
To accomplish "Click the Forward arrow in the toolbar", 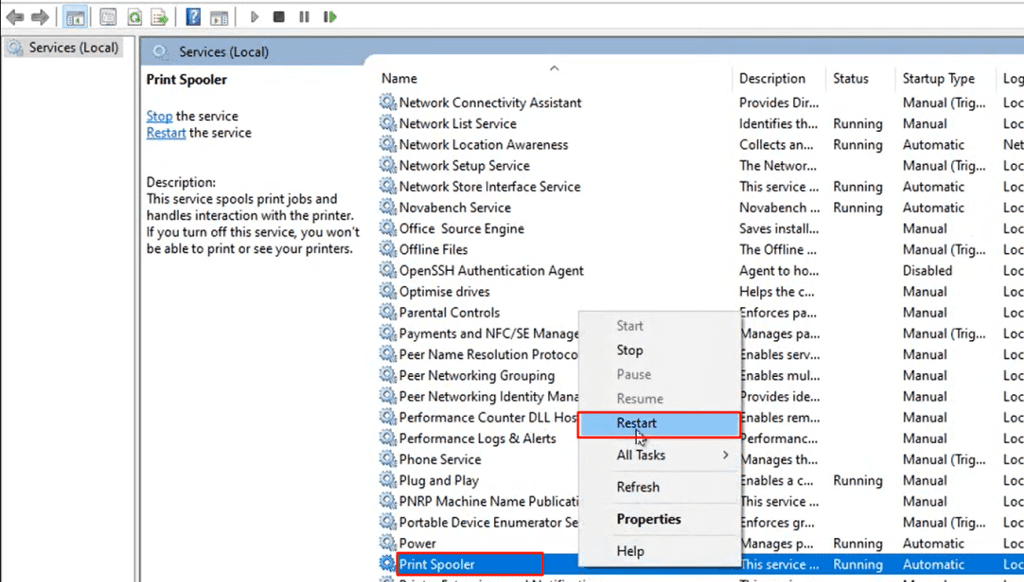I will click(x=40, y=17).
